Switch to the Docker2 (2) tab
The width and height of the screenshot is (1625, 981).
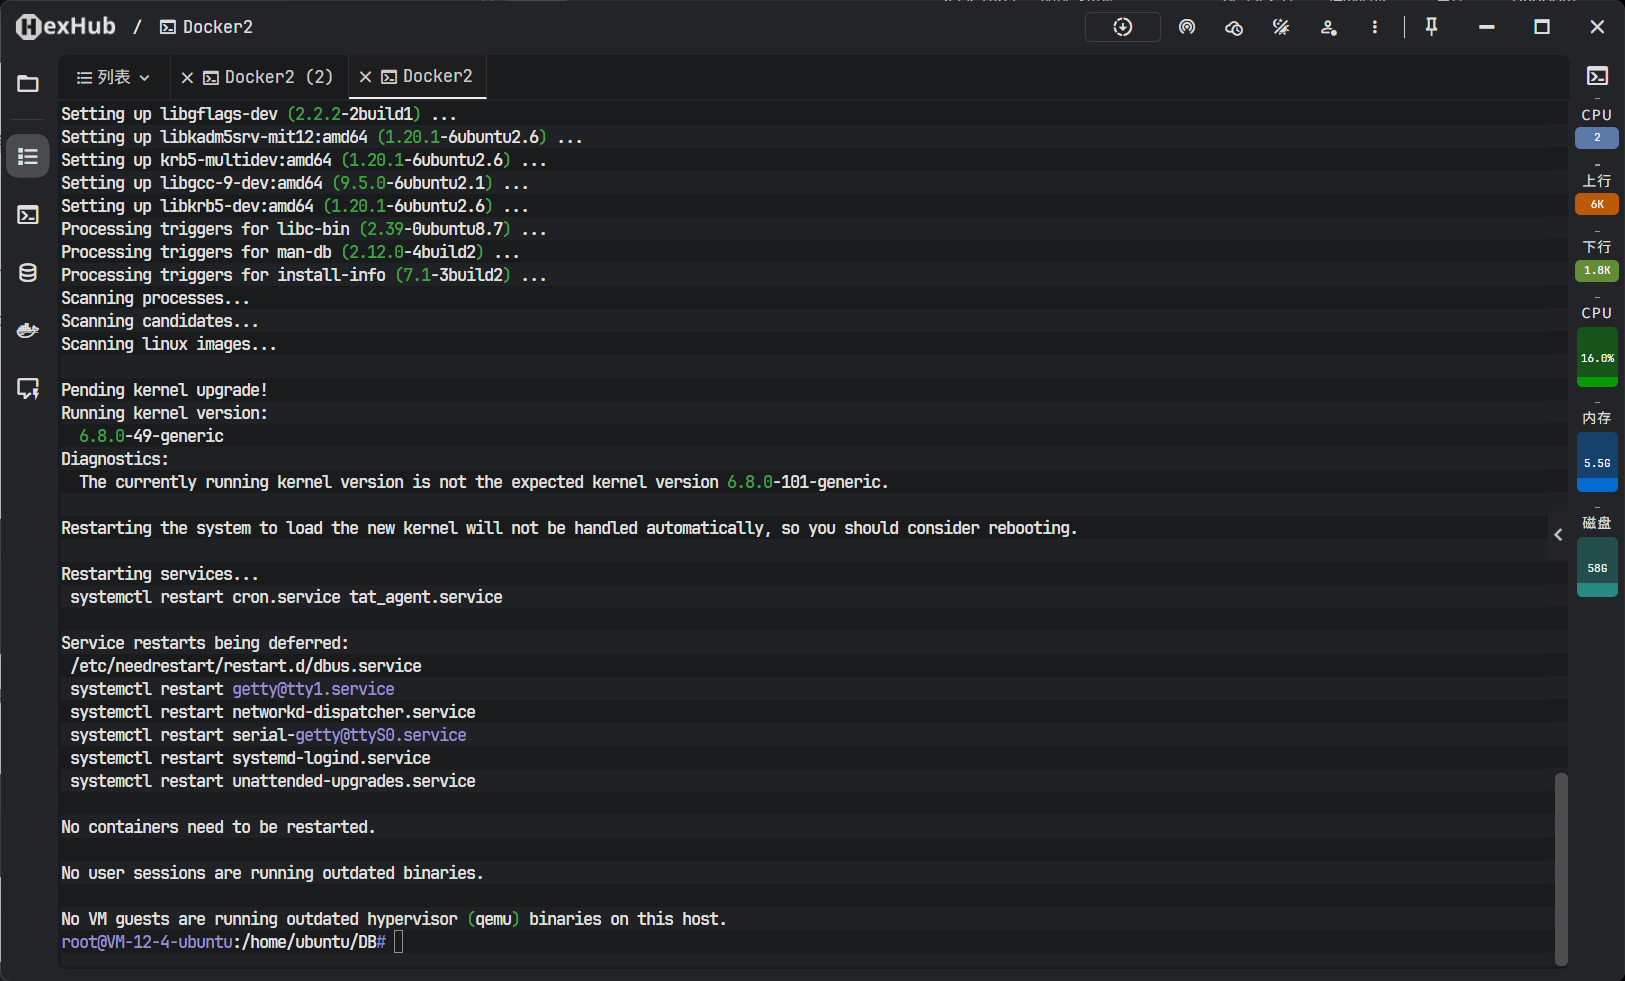(268, 77)
